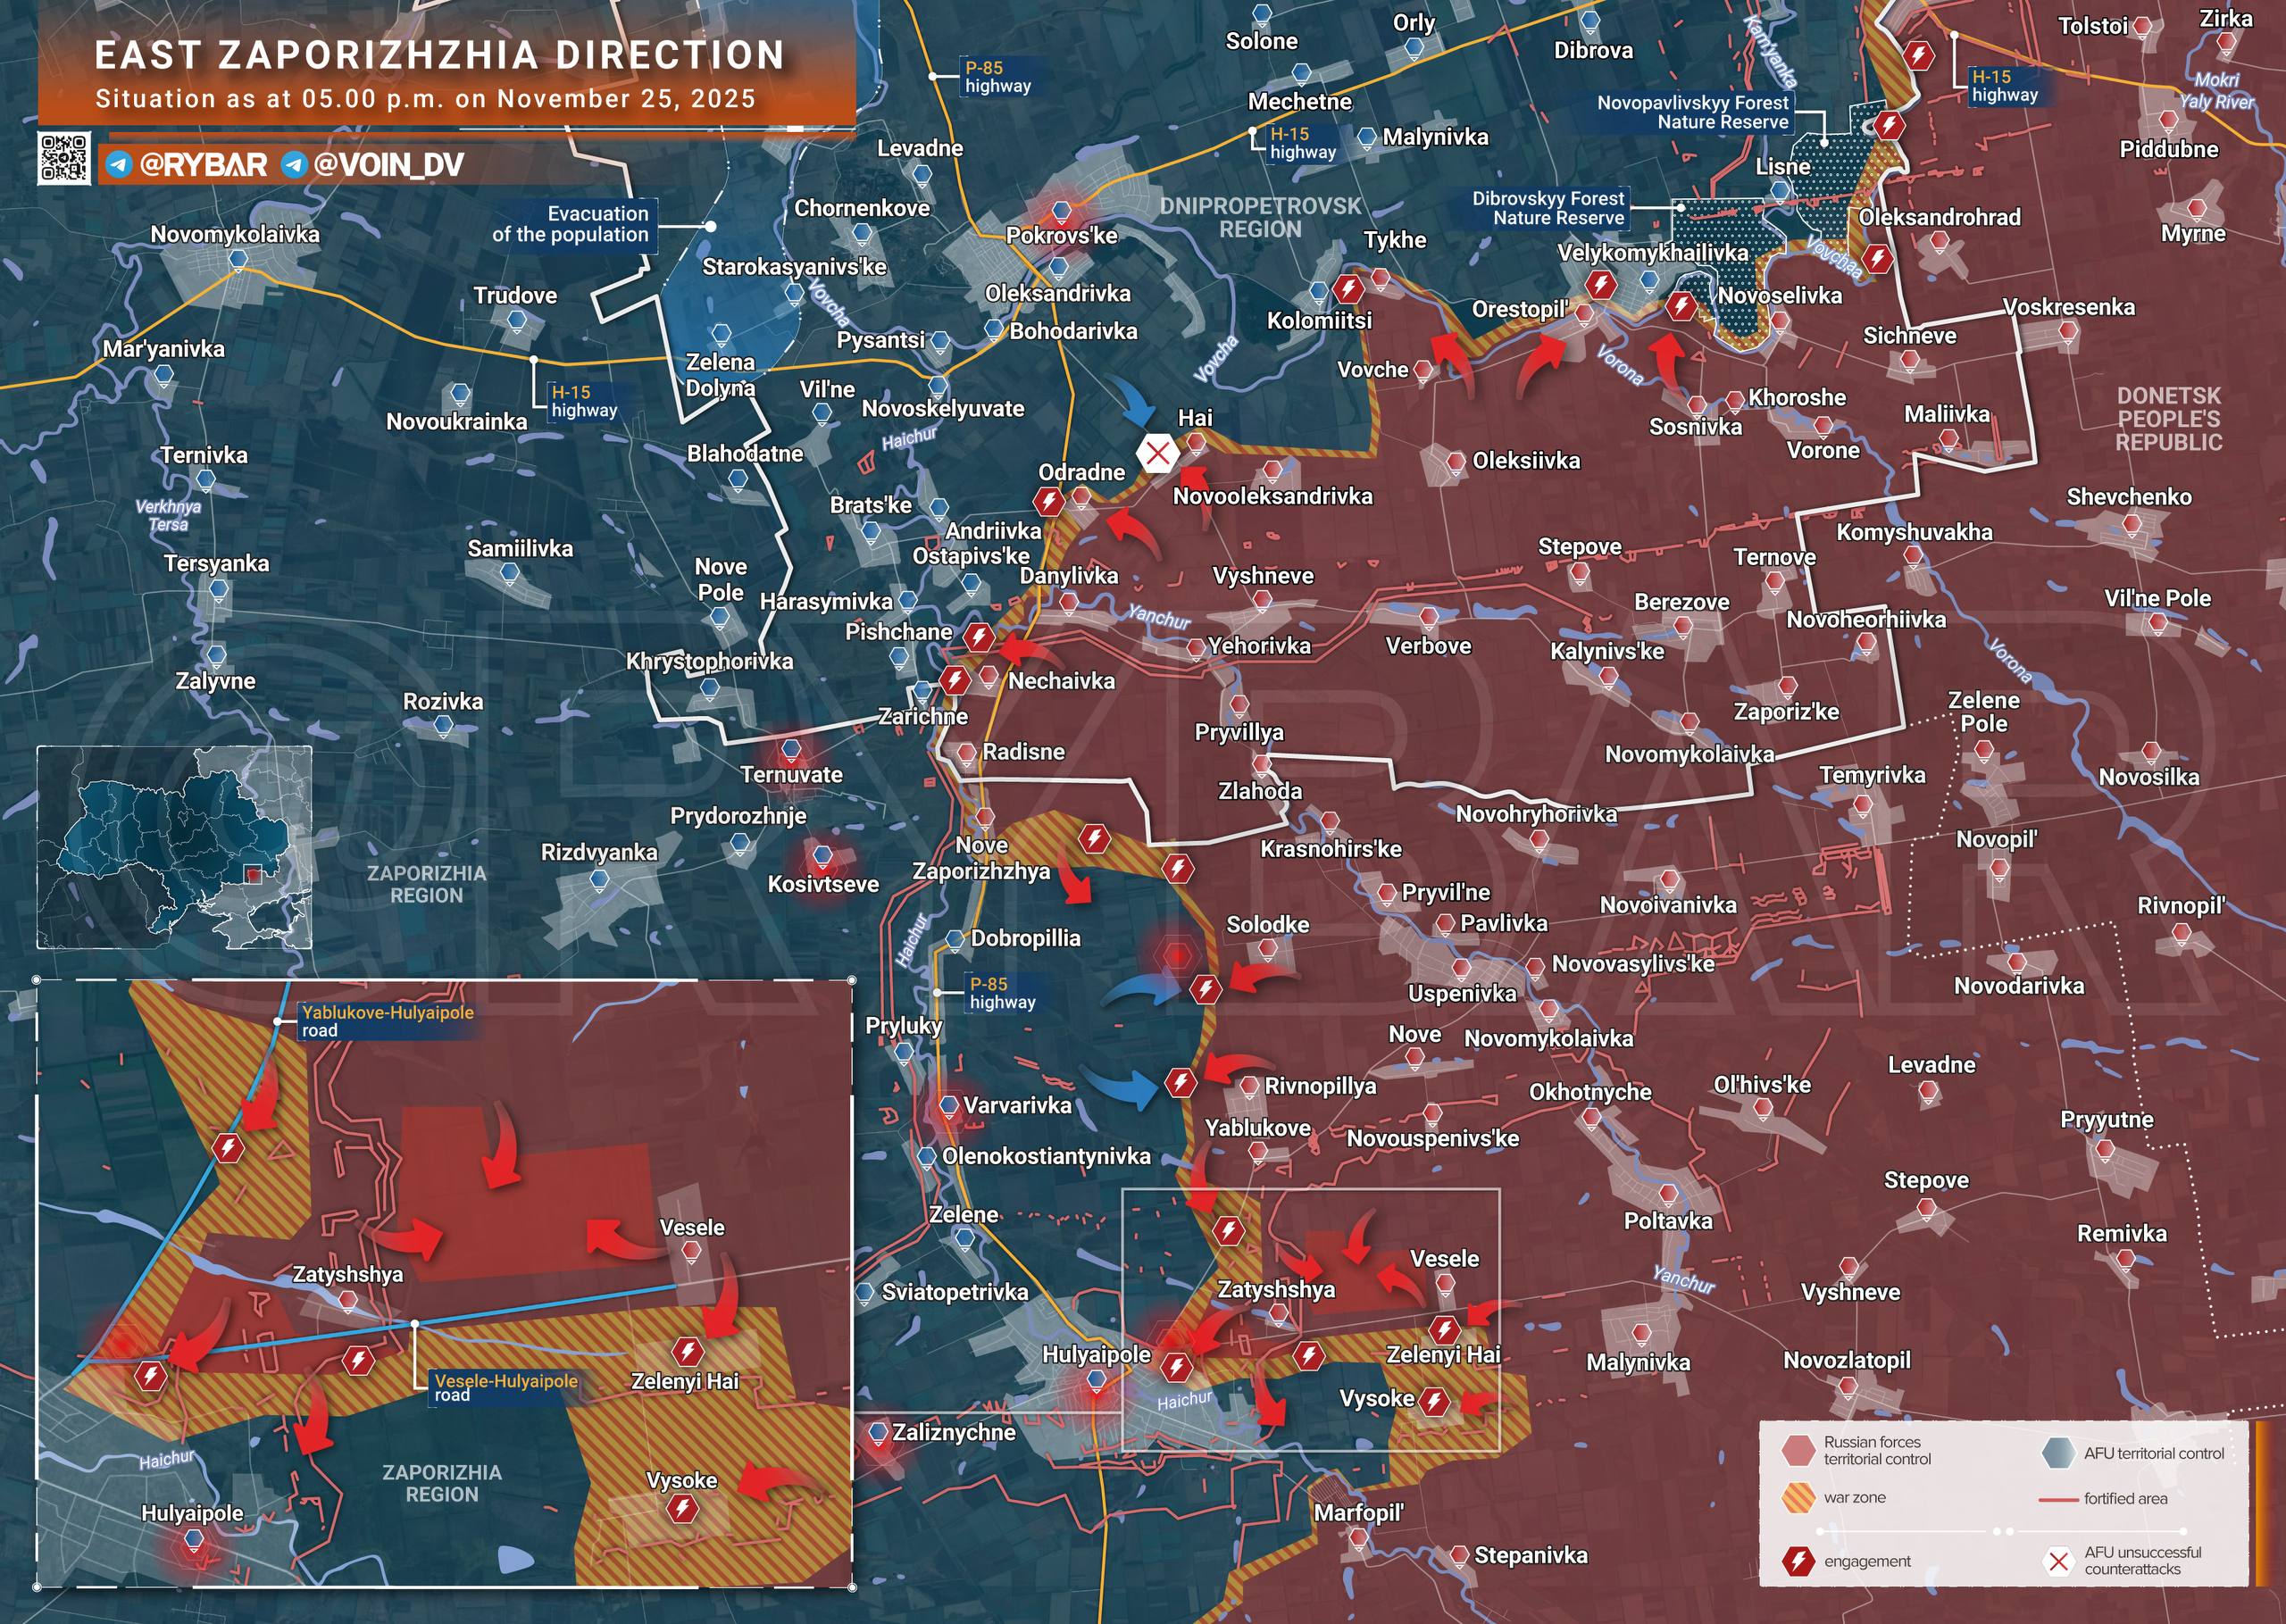Image resolution: width=2286 pixels, height=1624 pixels.
Task: Click the Russian forces territorial control swatch
Action: [1798, 1450]
